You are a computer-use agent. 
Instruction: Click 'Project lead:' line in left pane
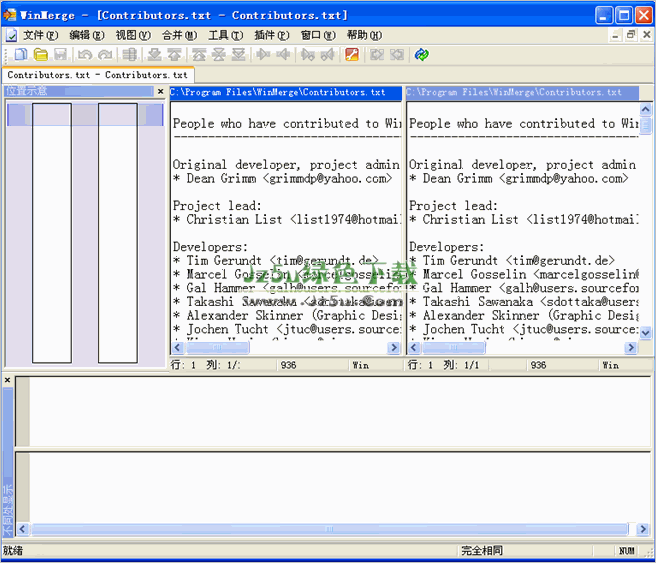tap(217, 206)
